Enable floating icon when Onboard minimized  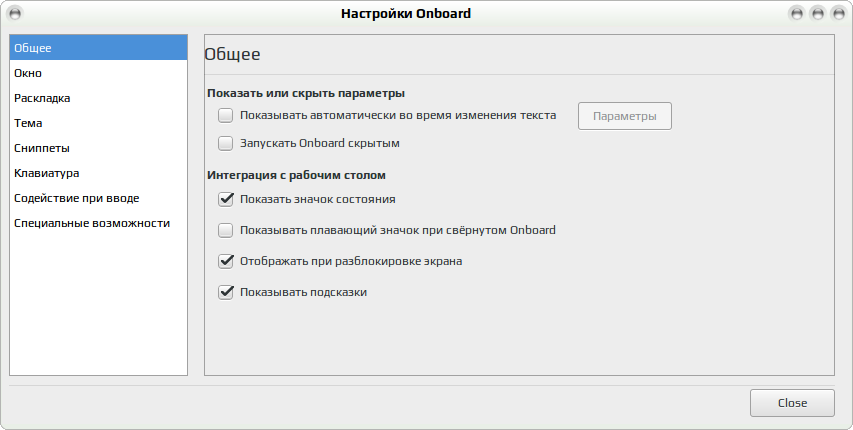point(225,230)
